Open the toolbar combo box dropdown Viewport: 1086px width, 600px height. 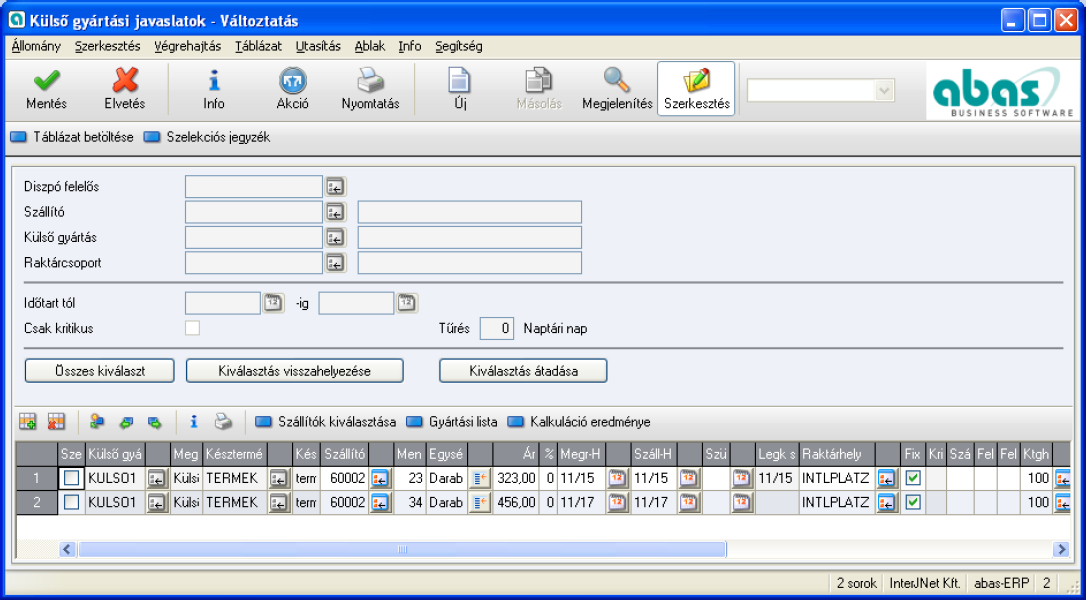pos(883,91)
